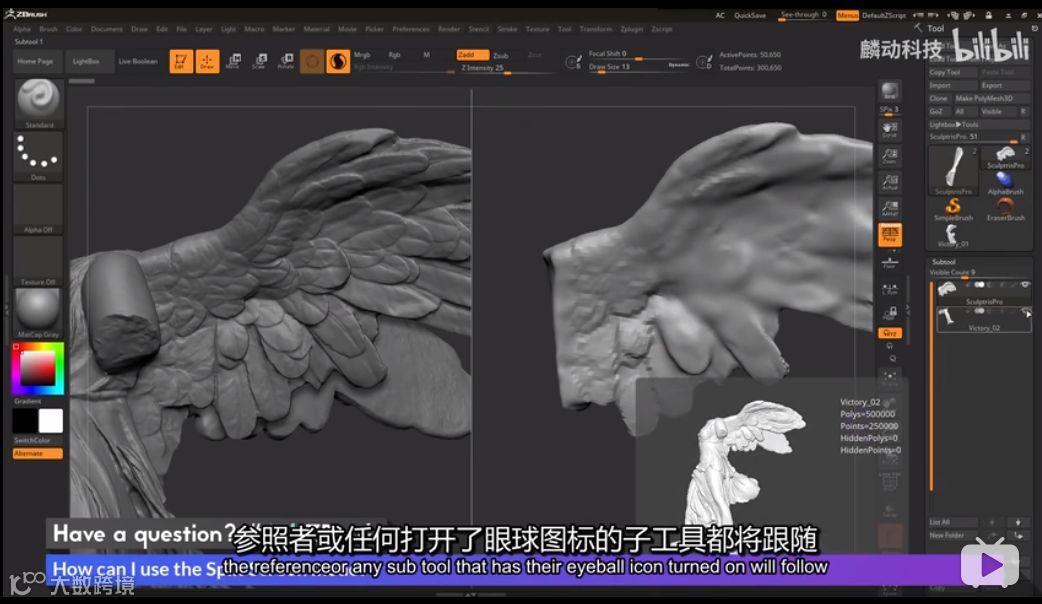Select the Scale transform icon
The image size is (1042, 604).
[x=259, y=61]
